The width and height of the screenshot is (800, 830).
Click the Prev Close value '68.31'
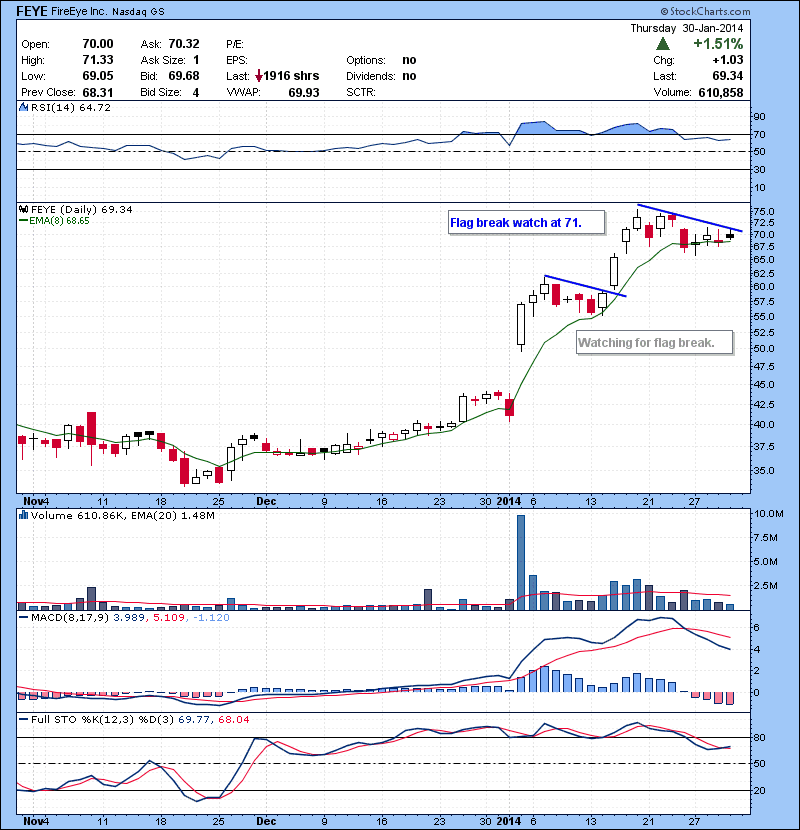click(98, 93)
